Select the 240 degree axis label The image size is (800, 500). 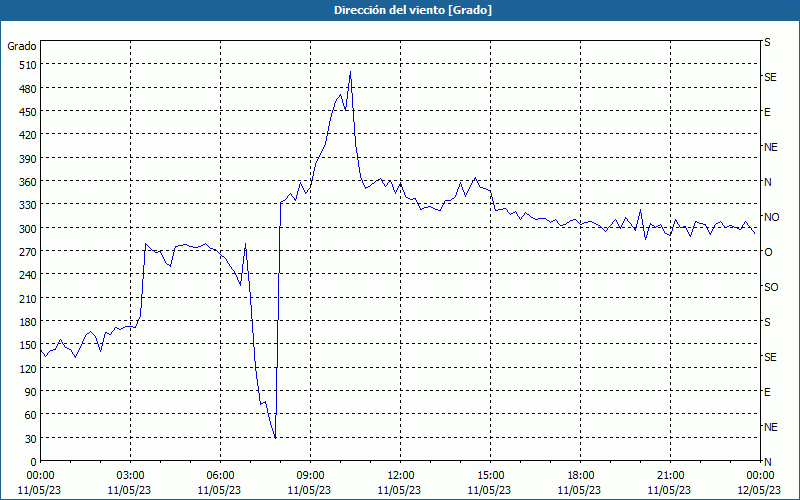(x=28, y=275)
